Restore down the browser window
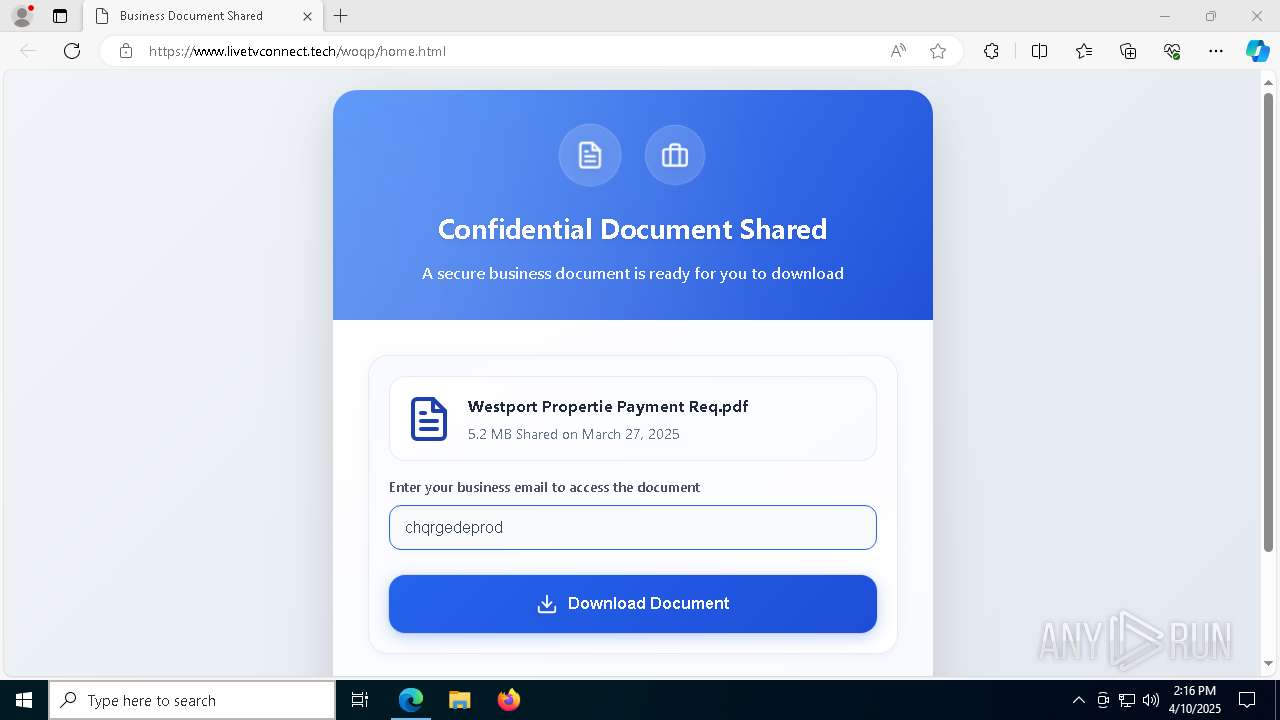The width and height of the screenshot is (1280, 720). (x=1211, y=16)
